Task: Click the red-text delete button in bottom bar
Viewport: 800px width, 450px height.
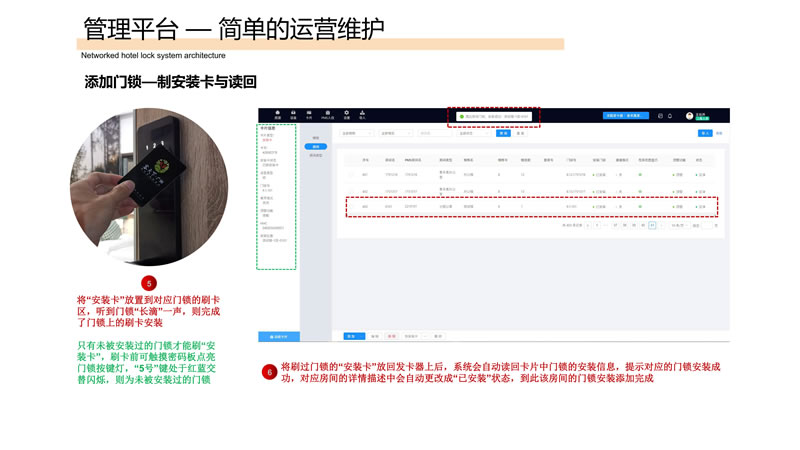Action: pos(391,336)
